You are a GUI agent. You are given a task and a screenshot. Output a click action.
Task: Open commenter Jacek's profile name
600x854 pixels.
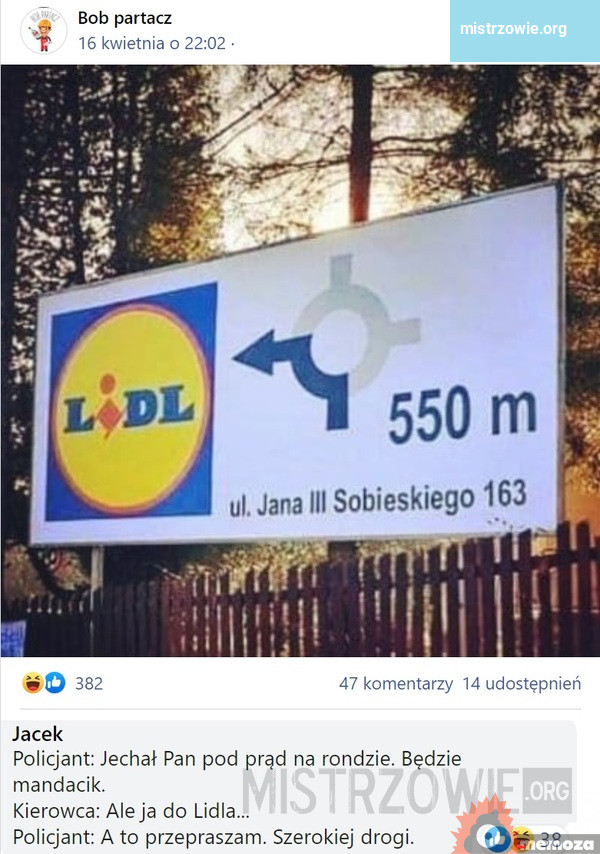(38, 734)
